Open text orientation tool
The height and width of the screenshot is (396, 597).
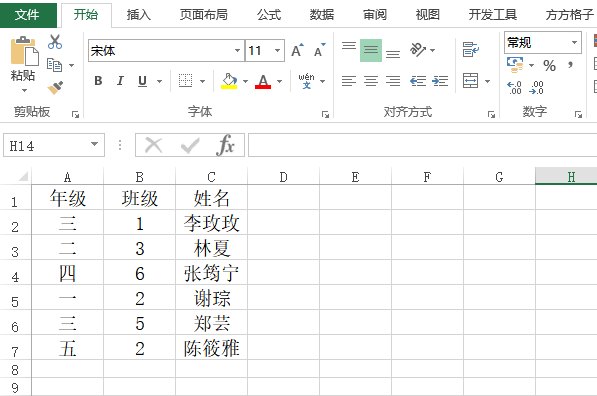[x=418, y=50]
